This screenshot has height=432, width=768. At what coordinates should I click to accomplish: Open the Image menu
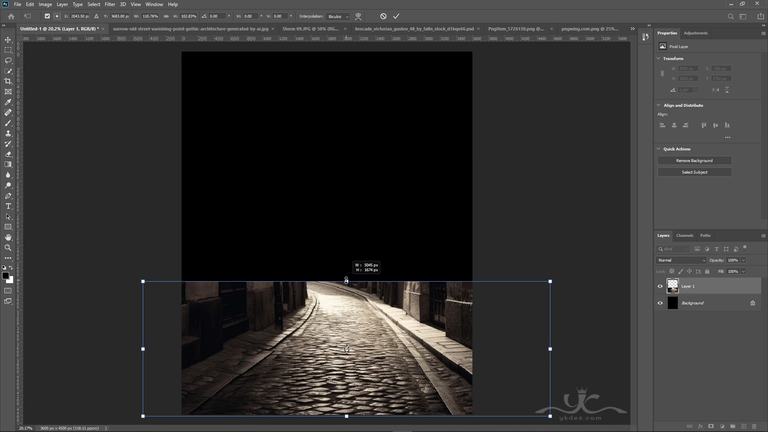tap(45, 4)
